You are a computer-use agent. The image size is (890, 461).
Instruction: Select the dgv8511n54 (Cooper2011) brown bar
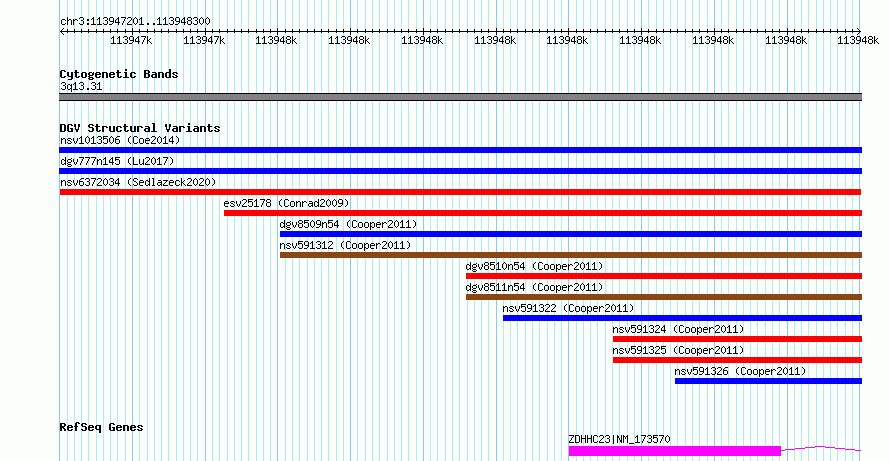tap(664, 297)
